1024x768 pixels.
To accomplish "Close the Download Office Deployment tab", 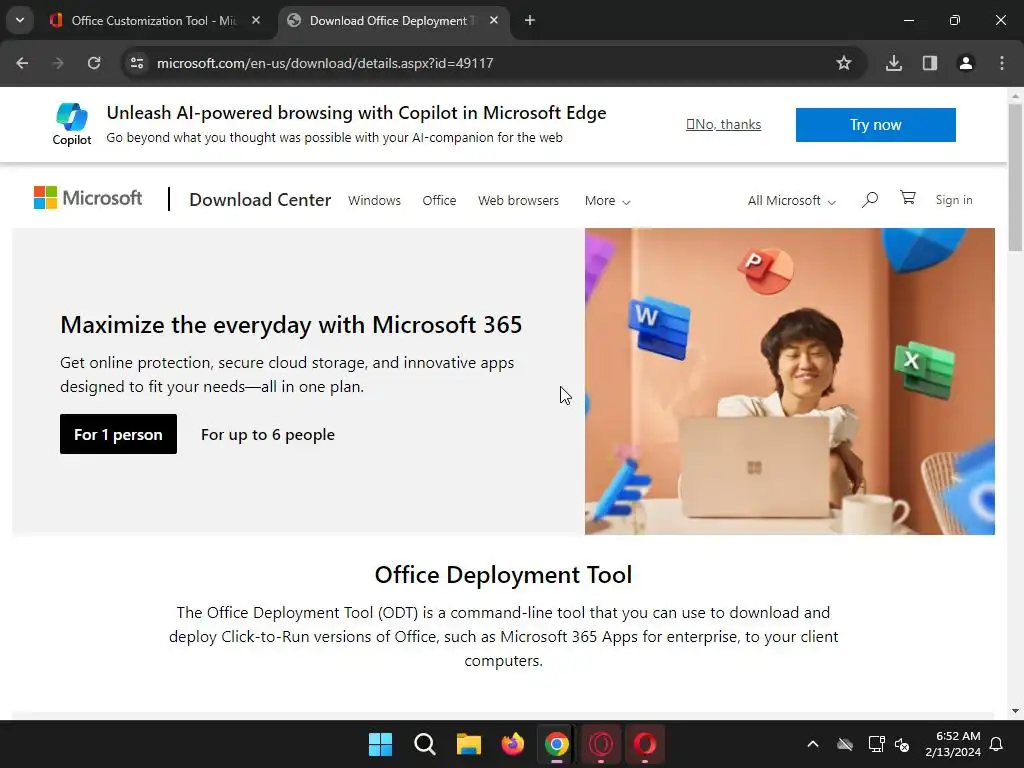I will tap(494, 20).
